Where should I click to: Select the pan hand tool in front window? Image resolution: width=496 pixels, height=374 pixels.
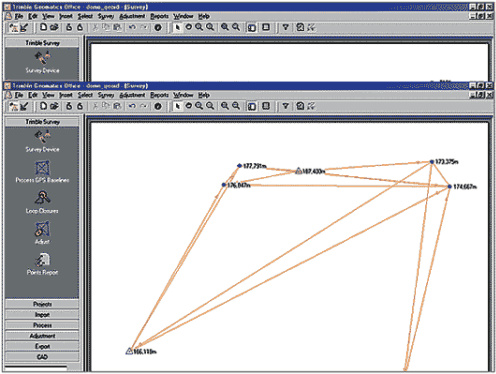[x=189, y=106]
